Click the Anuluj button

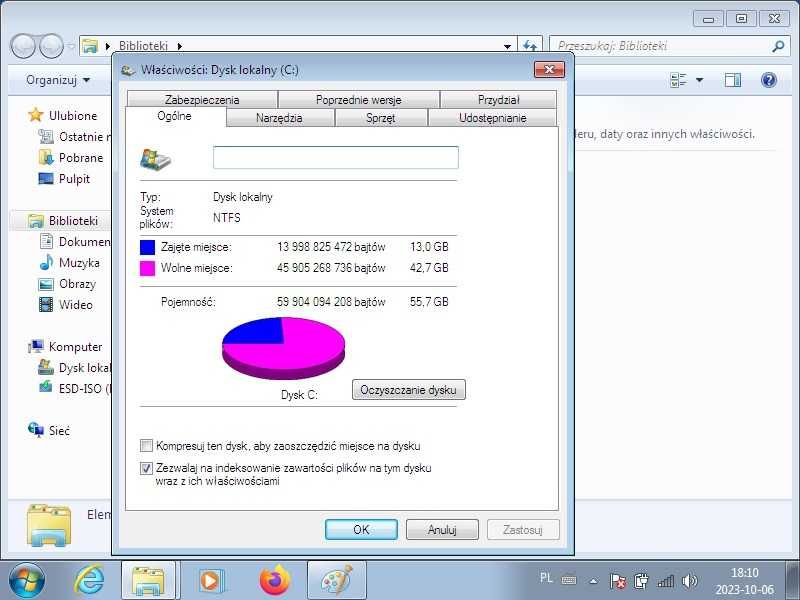click(x=442, y=530)
